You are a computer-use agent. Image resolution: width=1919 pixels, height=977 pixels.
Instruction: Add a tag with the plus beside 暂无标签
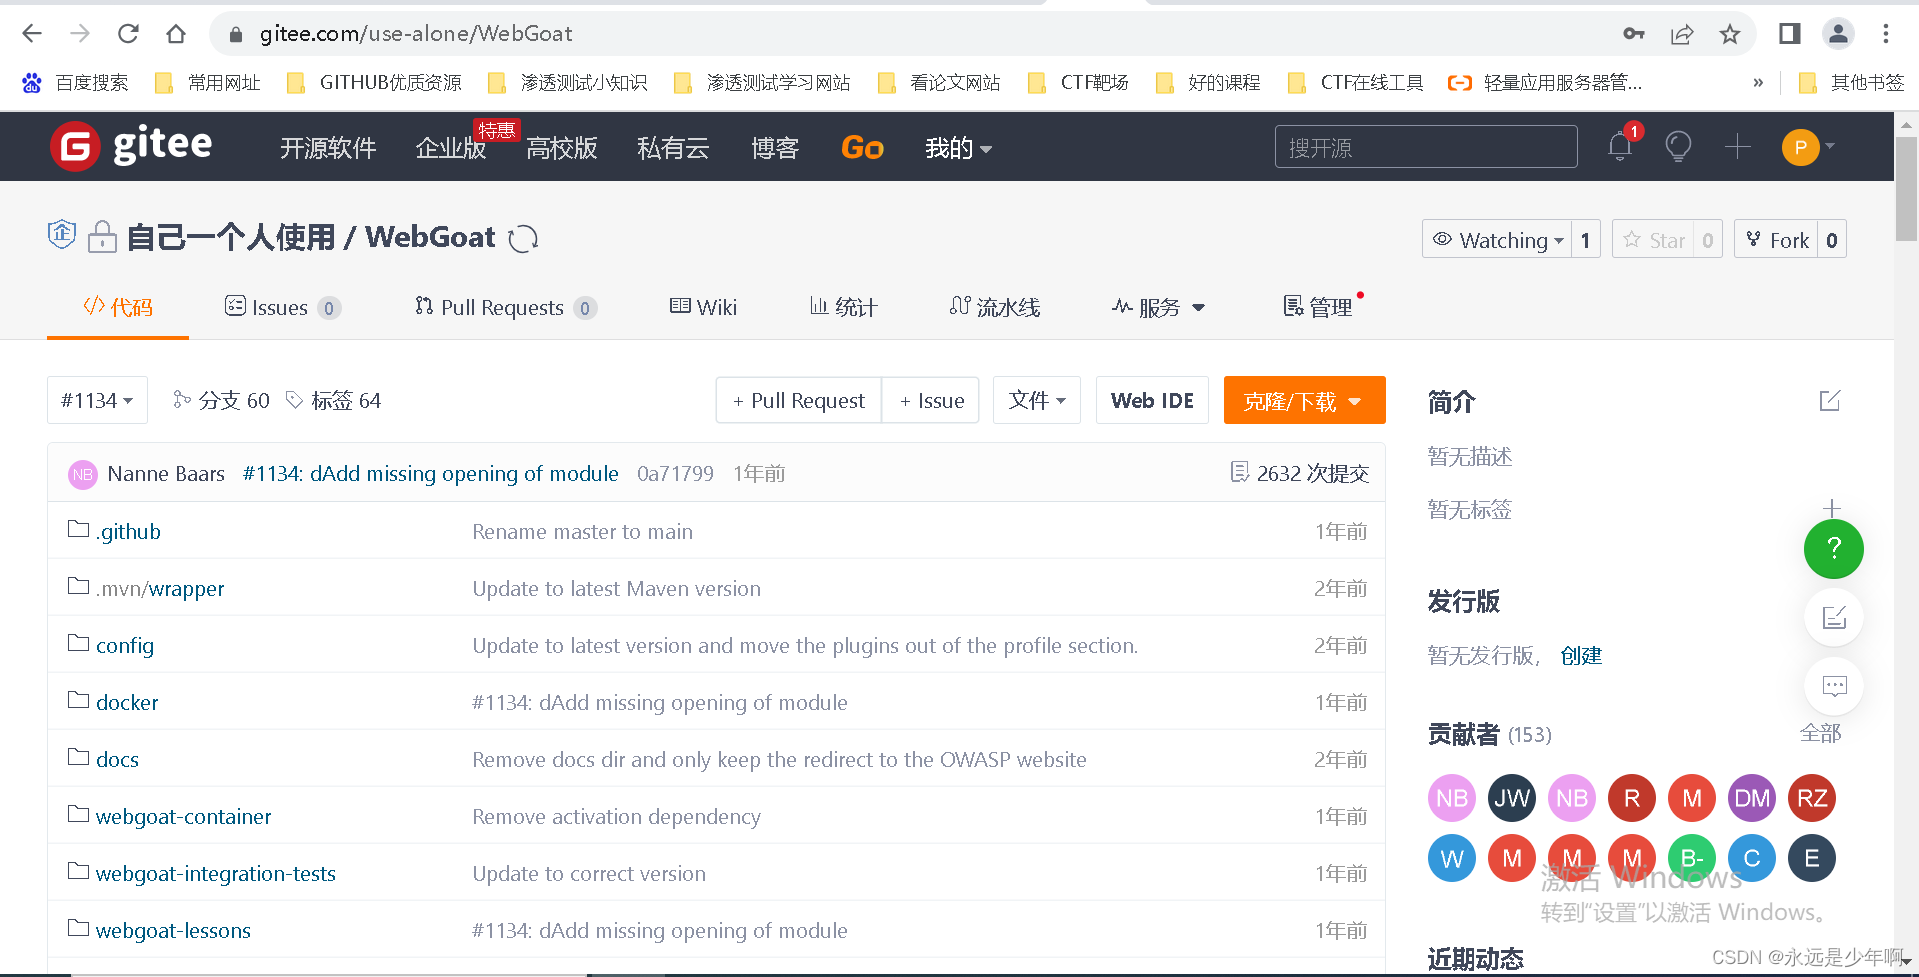pos(1832,508)
